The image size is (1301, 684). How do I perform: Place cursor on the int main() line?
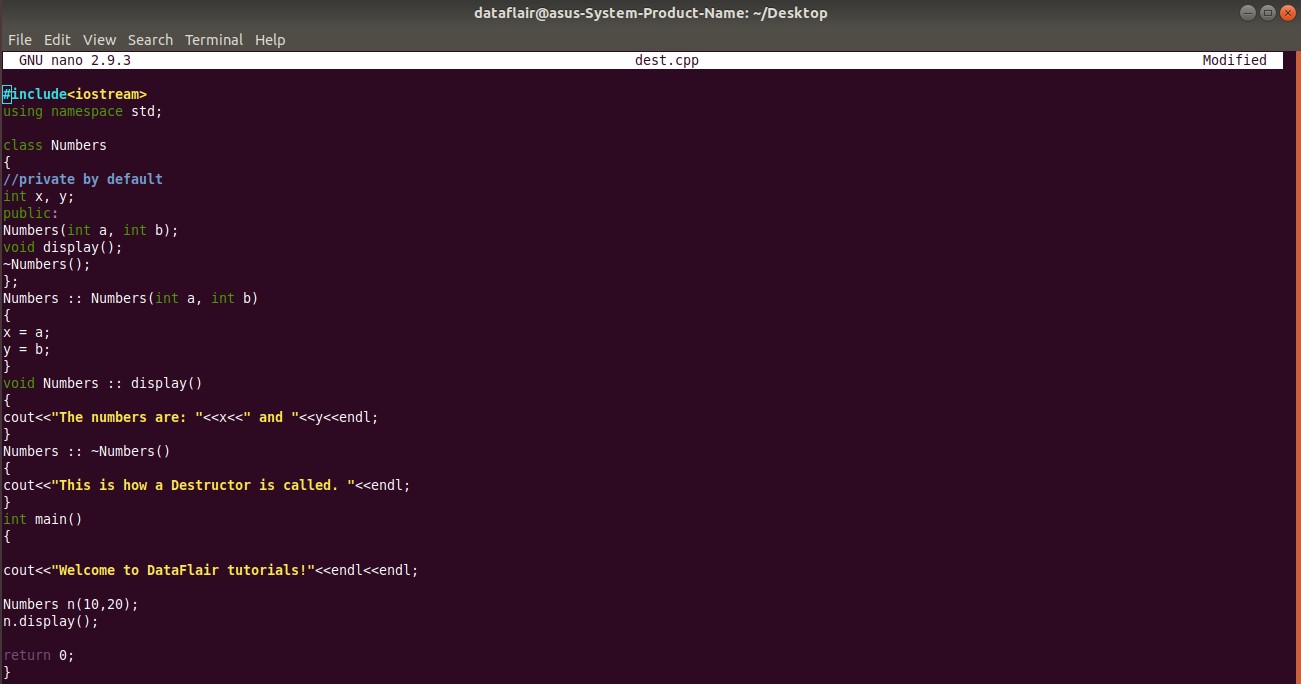coord(38,518)
